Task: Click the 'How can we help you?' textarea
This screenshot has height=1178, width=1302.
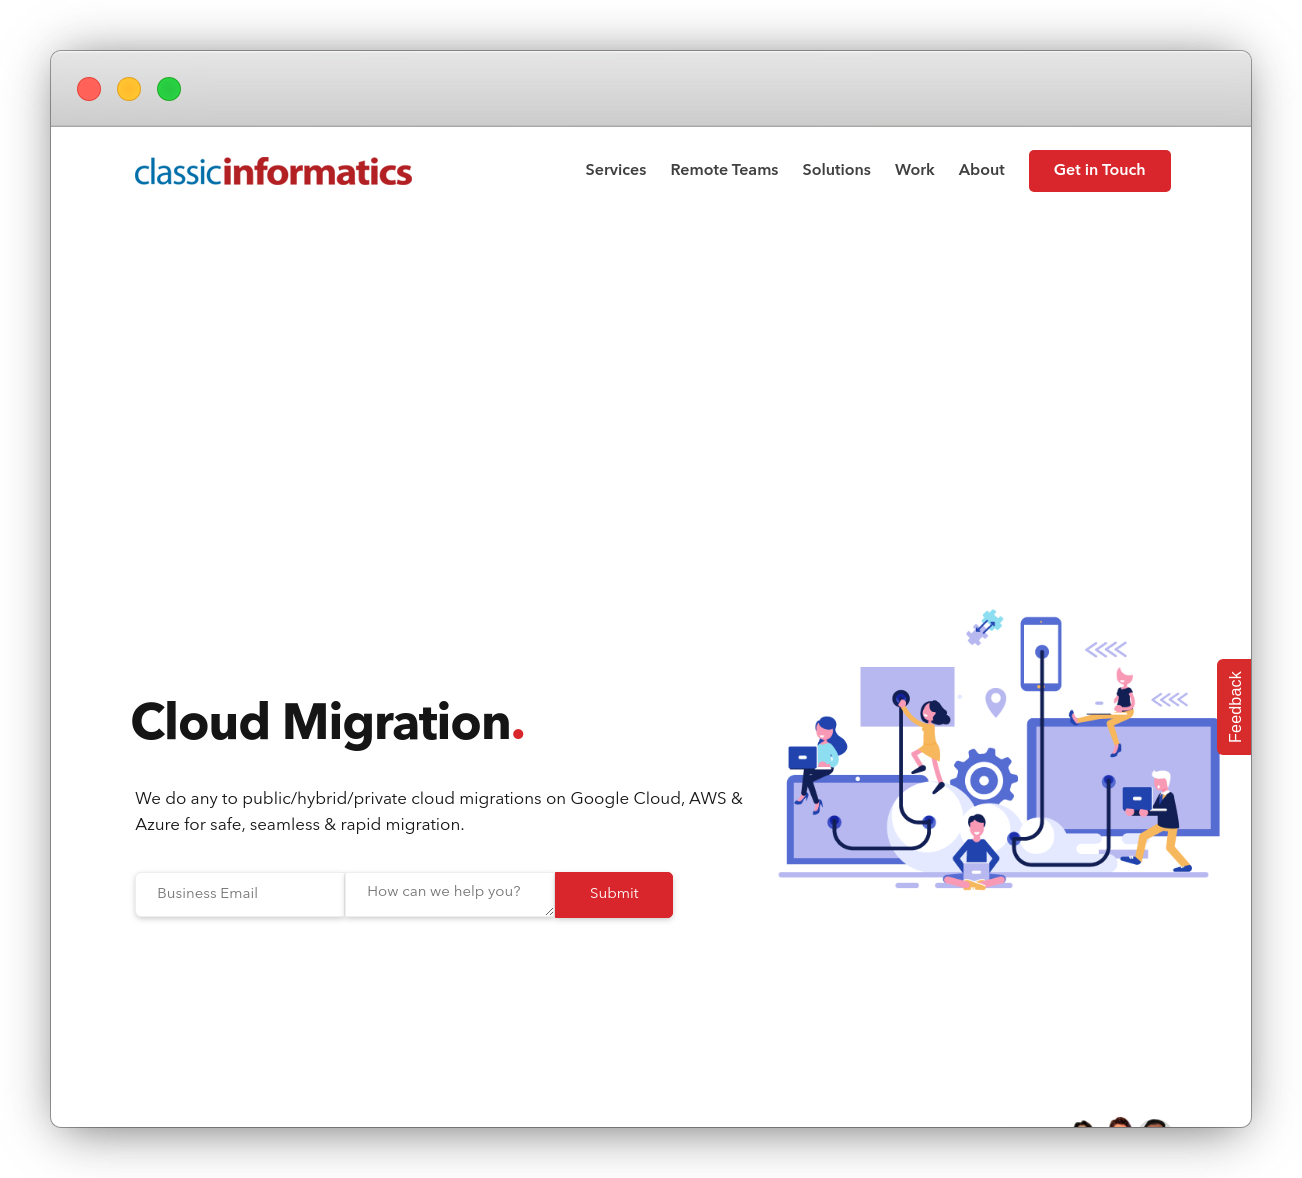Action: pyautogui.click(x=450, y=894)
